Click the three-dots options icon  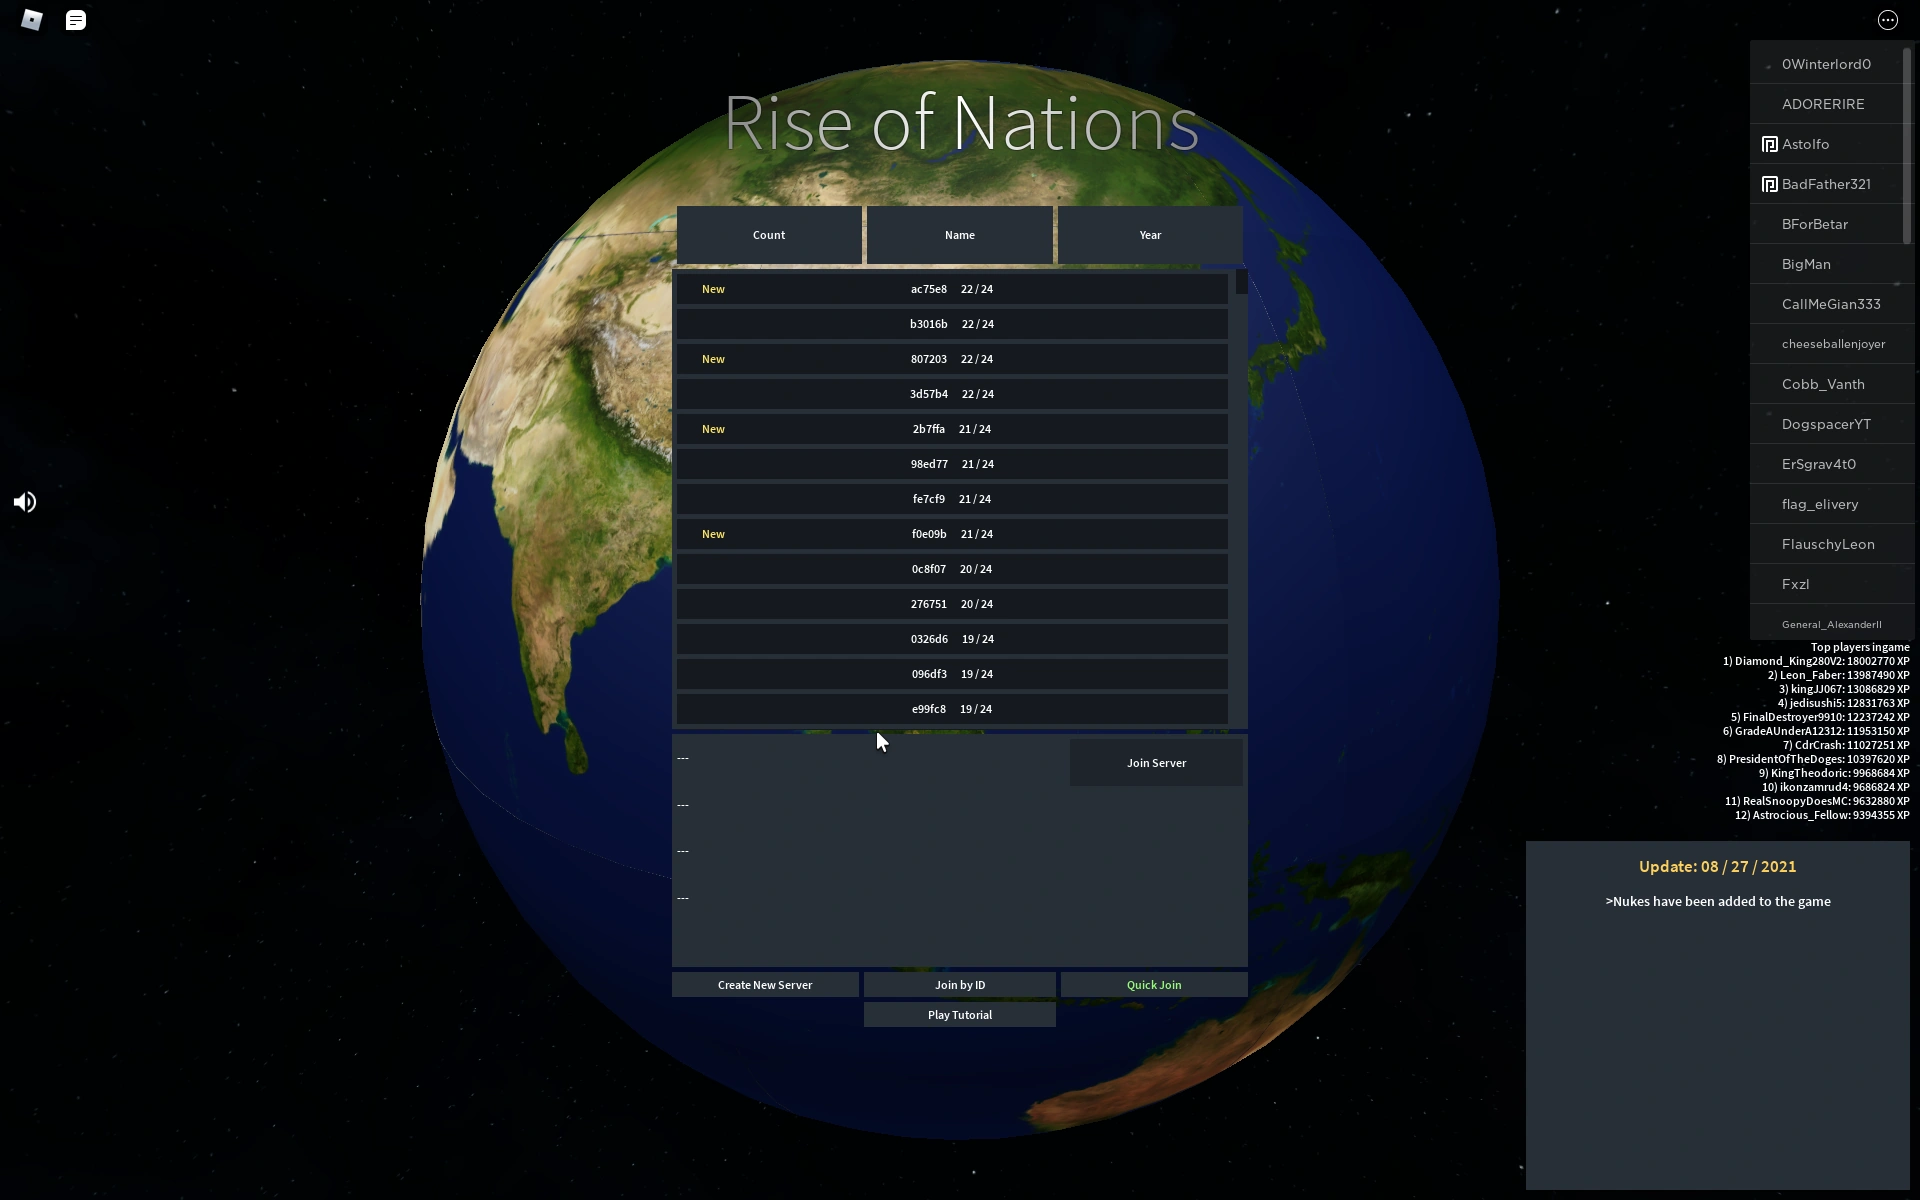tap(1887, 20)
